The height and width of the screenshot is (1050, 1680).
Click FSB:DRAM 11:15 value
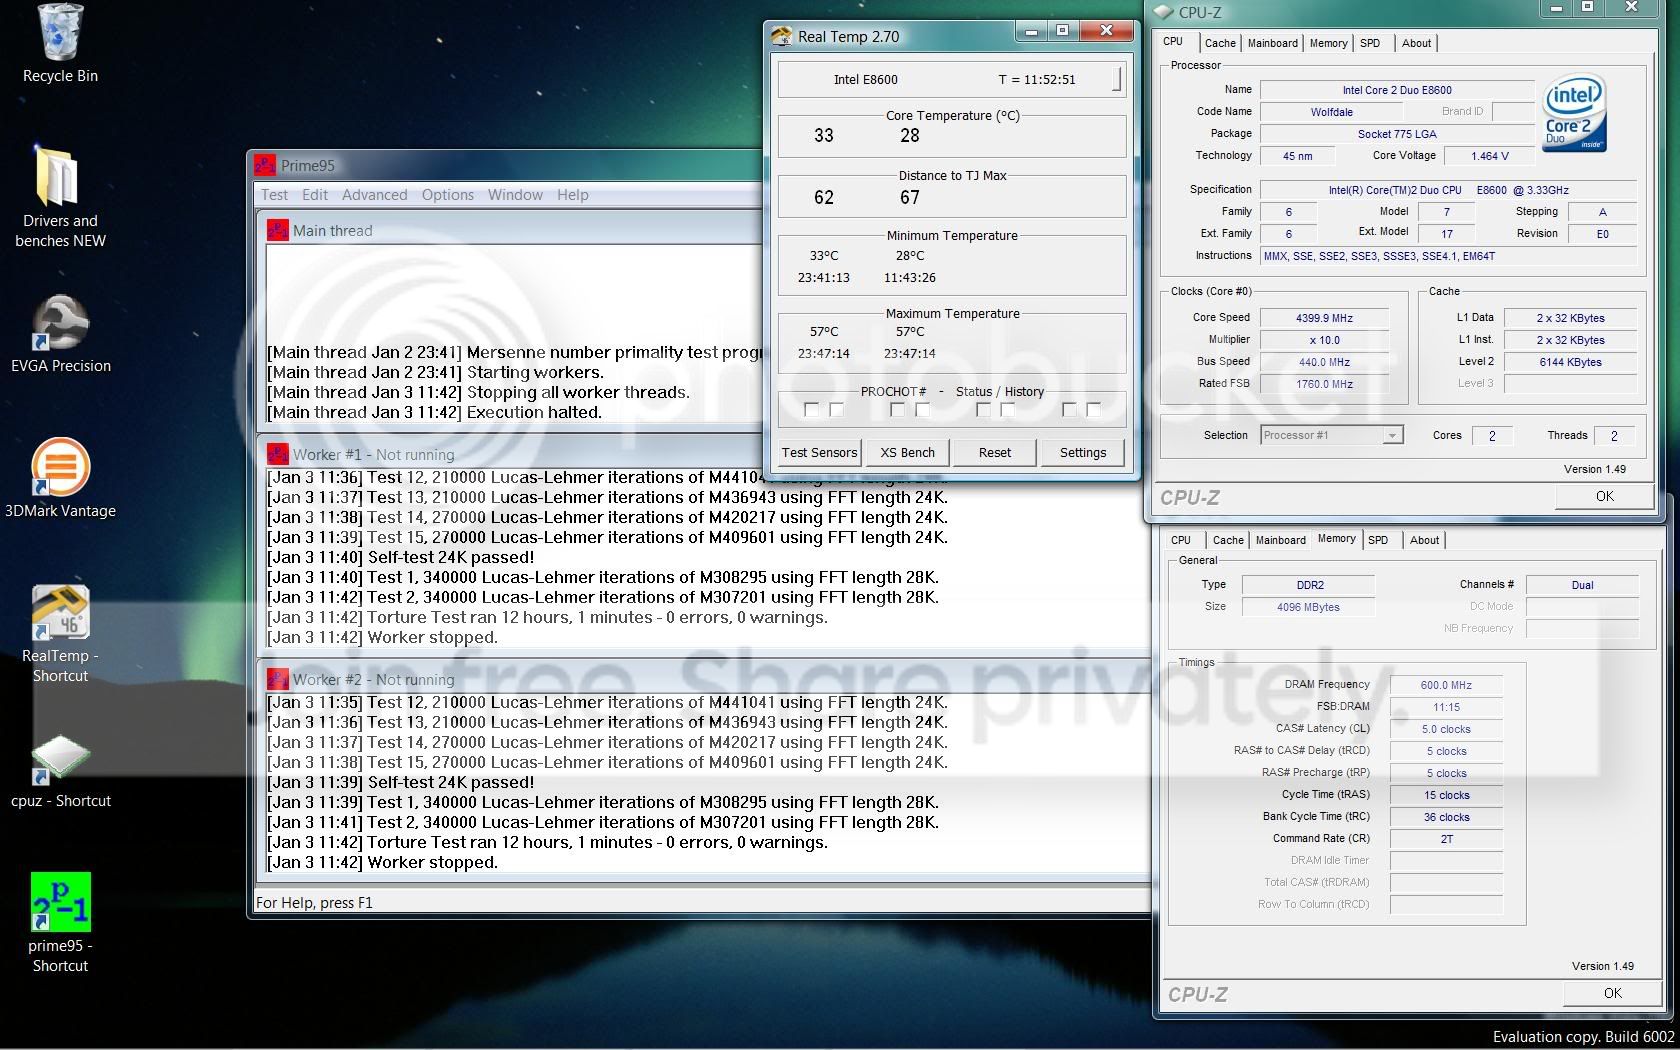point(1446,707)
